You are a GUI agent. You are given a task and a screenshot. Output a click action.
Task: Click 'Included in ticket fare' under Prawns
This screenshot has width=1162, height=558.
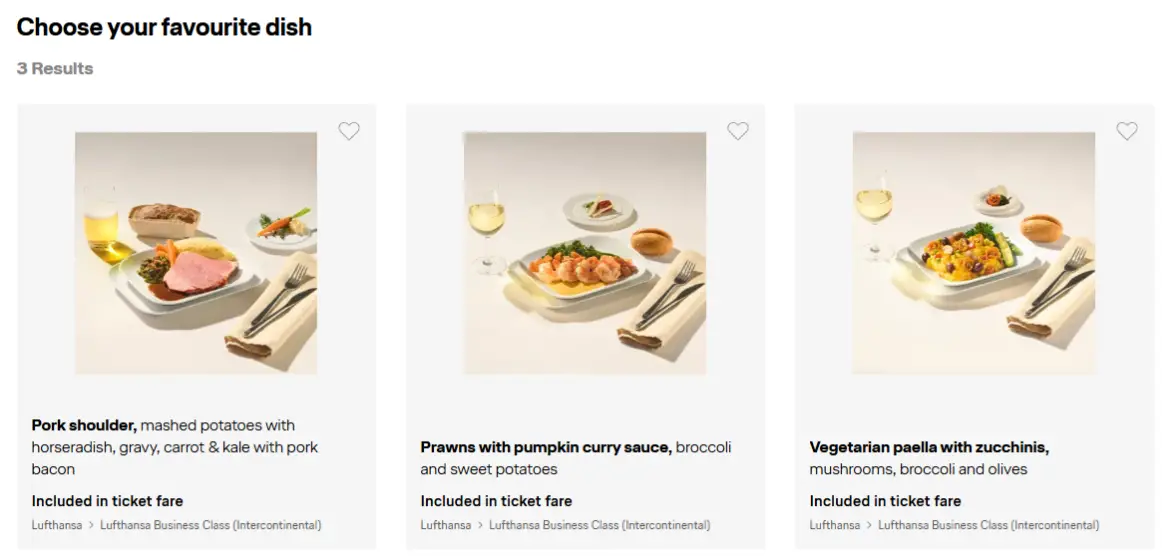[496, 501]
